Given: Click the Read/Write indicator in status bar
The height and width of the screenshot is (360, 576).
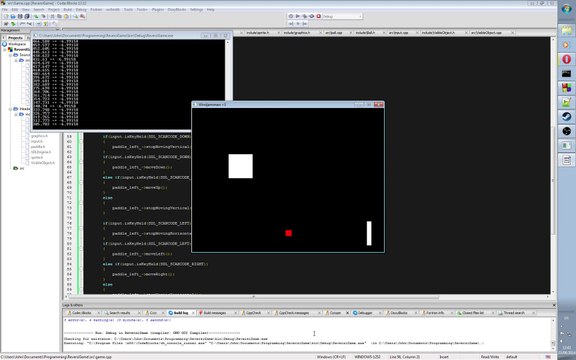Looking at the screenshot, I should tap(489, 357).
